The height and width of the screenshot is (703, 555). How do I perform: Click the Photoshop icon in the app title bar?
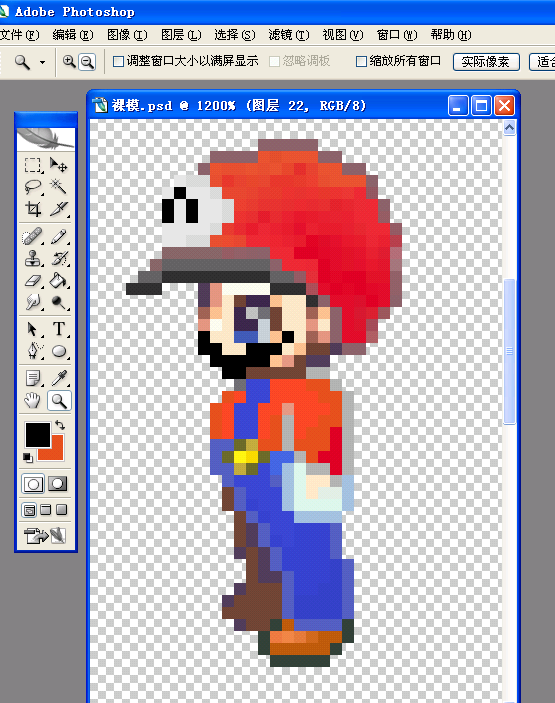point(4,11)
